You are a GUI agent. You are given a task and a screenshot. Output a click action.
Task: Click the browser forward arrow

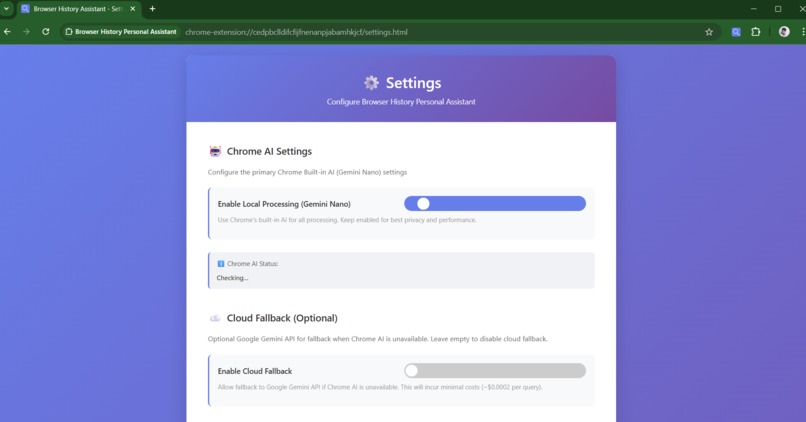tap(26, 32)
